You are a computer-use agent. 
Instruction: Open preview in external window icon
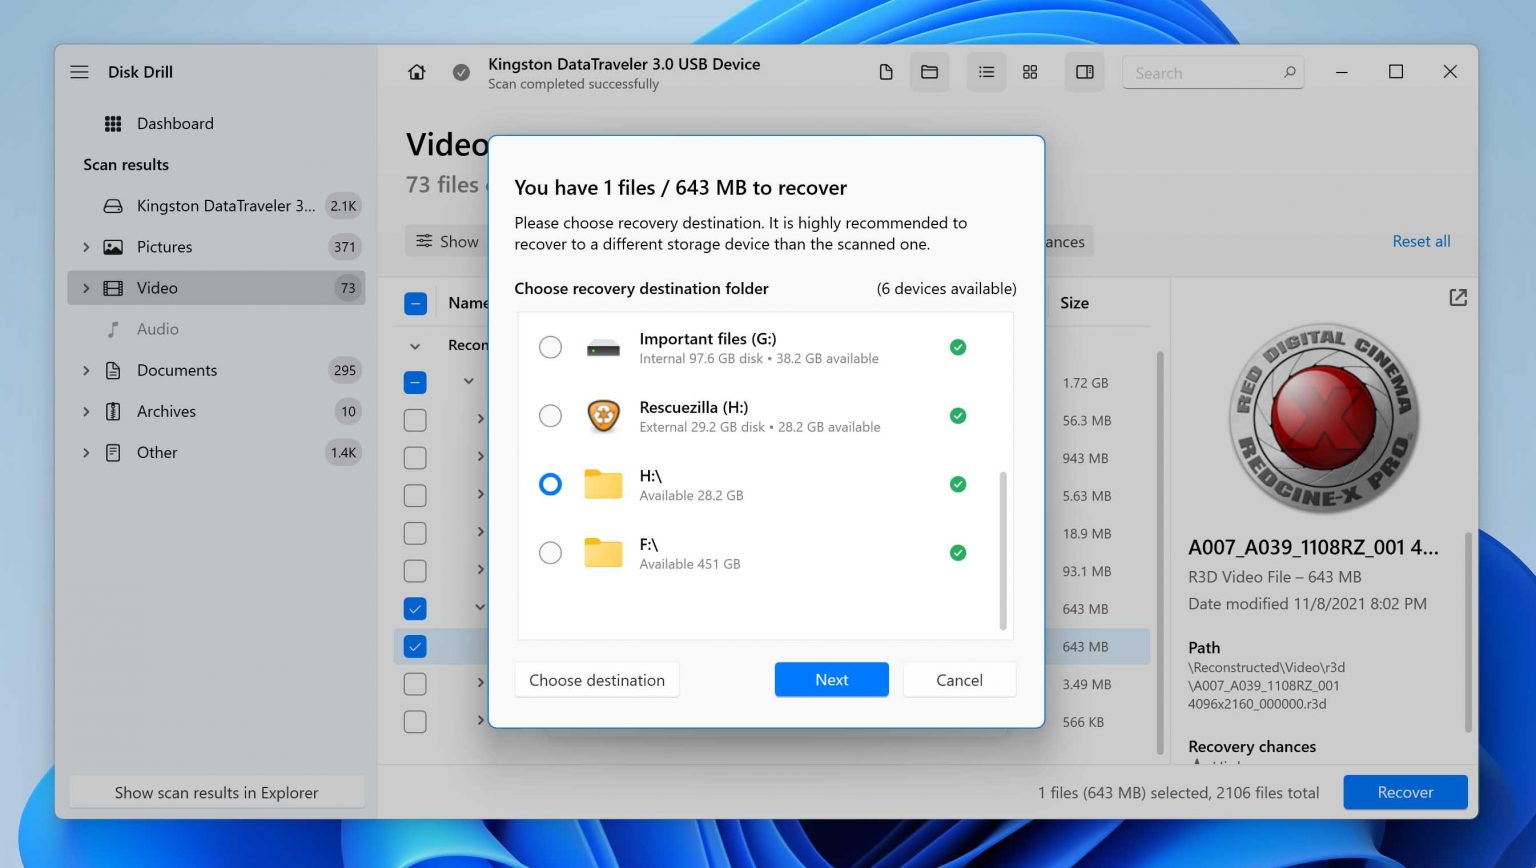click(x=1458, y=298)
